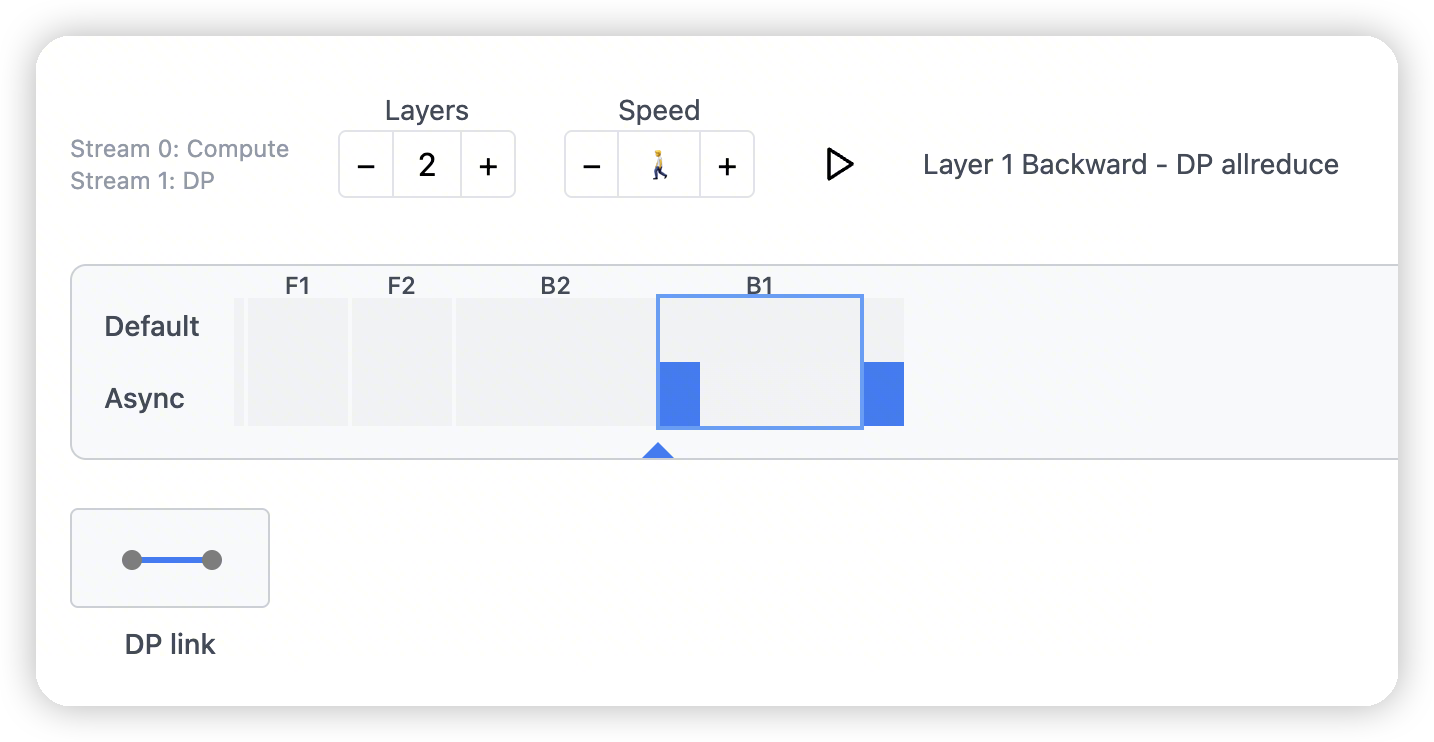Click the Default row label
This screenshot has height=742, width=1434.
point(152,326)
